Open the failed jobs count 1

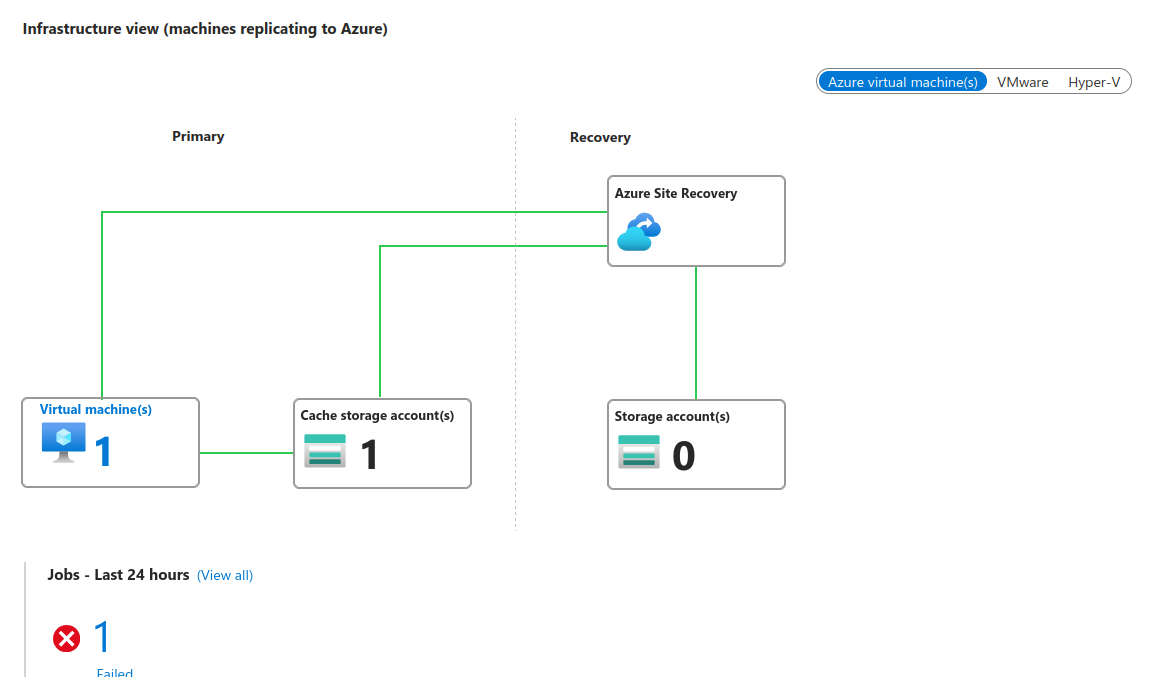(x=103, y=637)
